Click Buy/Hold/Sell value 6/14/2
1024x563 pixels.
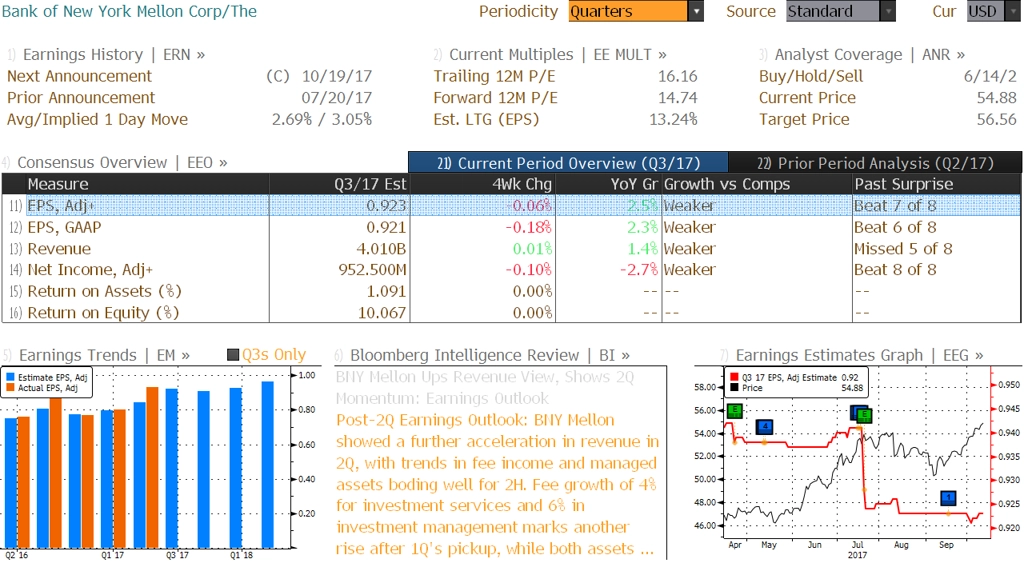tap(990, 76)
